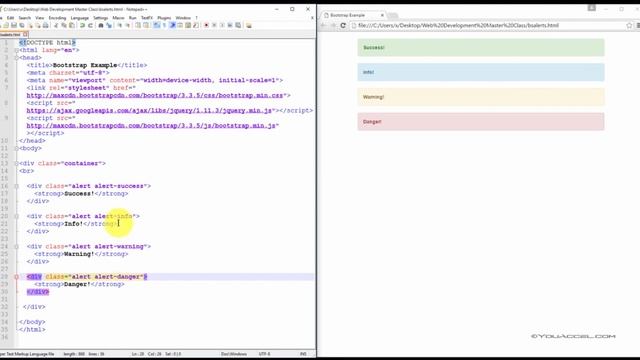640x360 pixels.
Task: Collapse the container div fold on line 13
Action: point(17,163)
